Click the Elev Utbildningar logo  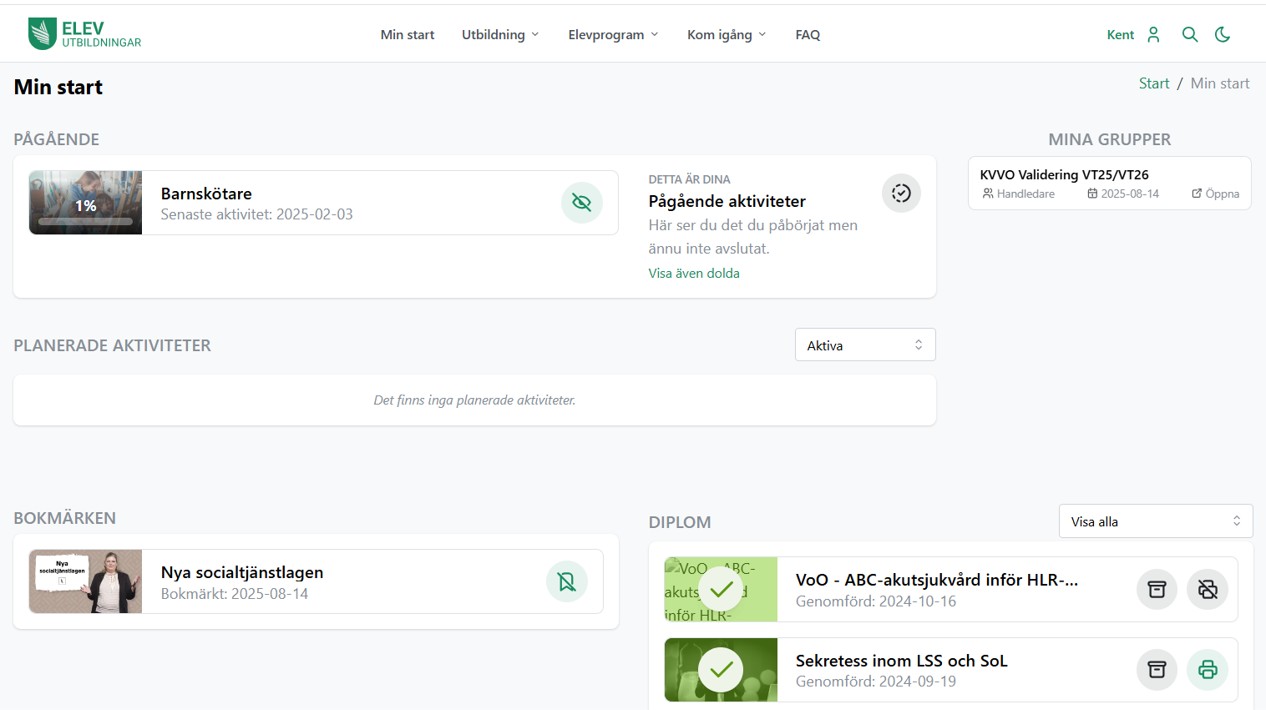84,34
